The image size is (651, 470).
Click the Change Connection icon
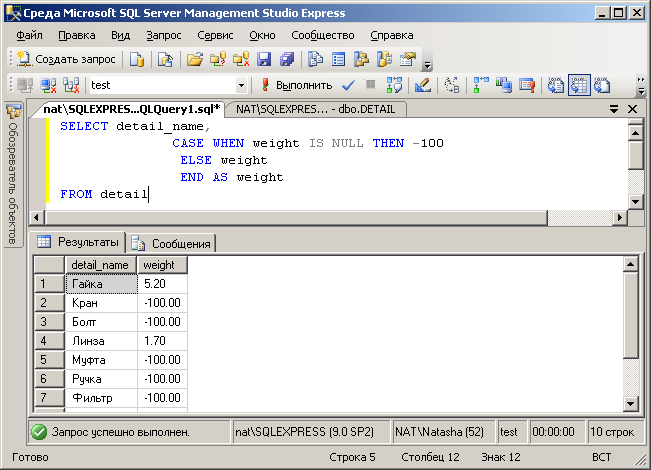pyautogui.click(x=71, y=85)
